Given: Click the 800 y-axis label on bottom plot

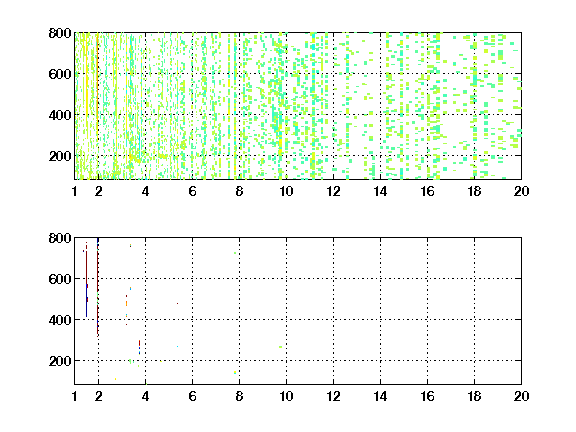Looking at the screenshot, I should tap(60, 238).
